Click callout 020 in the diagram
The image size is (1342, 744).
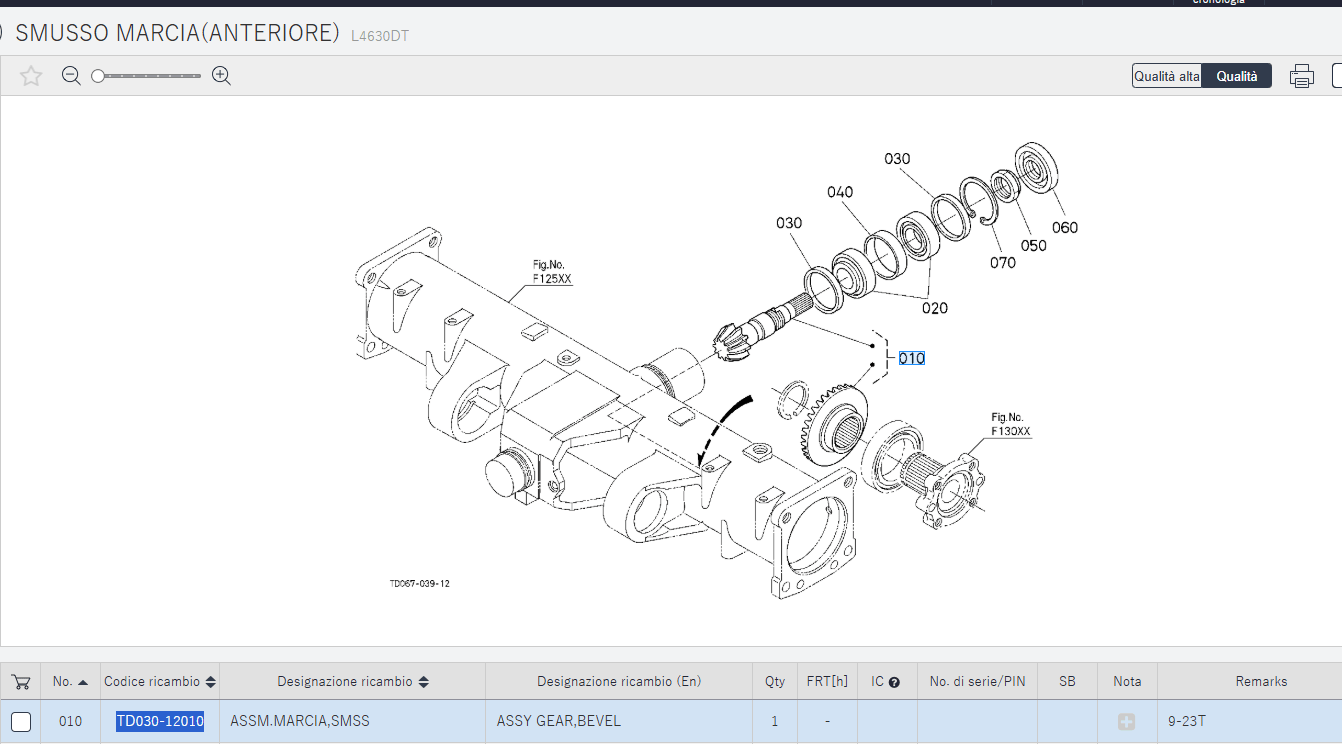[x=935, y=308]
